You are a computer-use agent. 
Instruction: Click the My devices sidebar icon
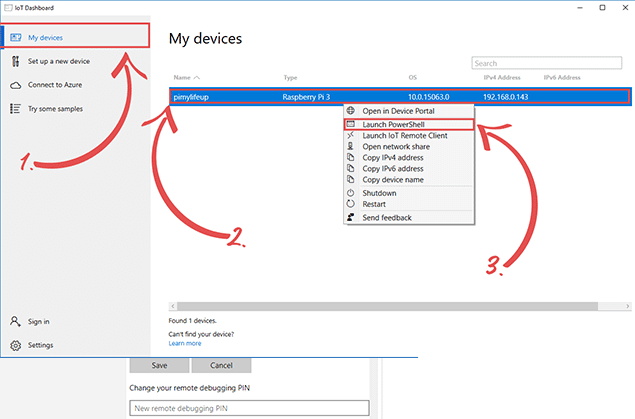tap(16, 37)
